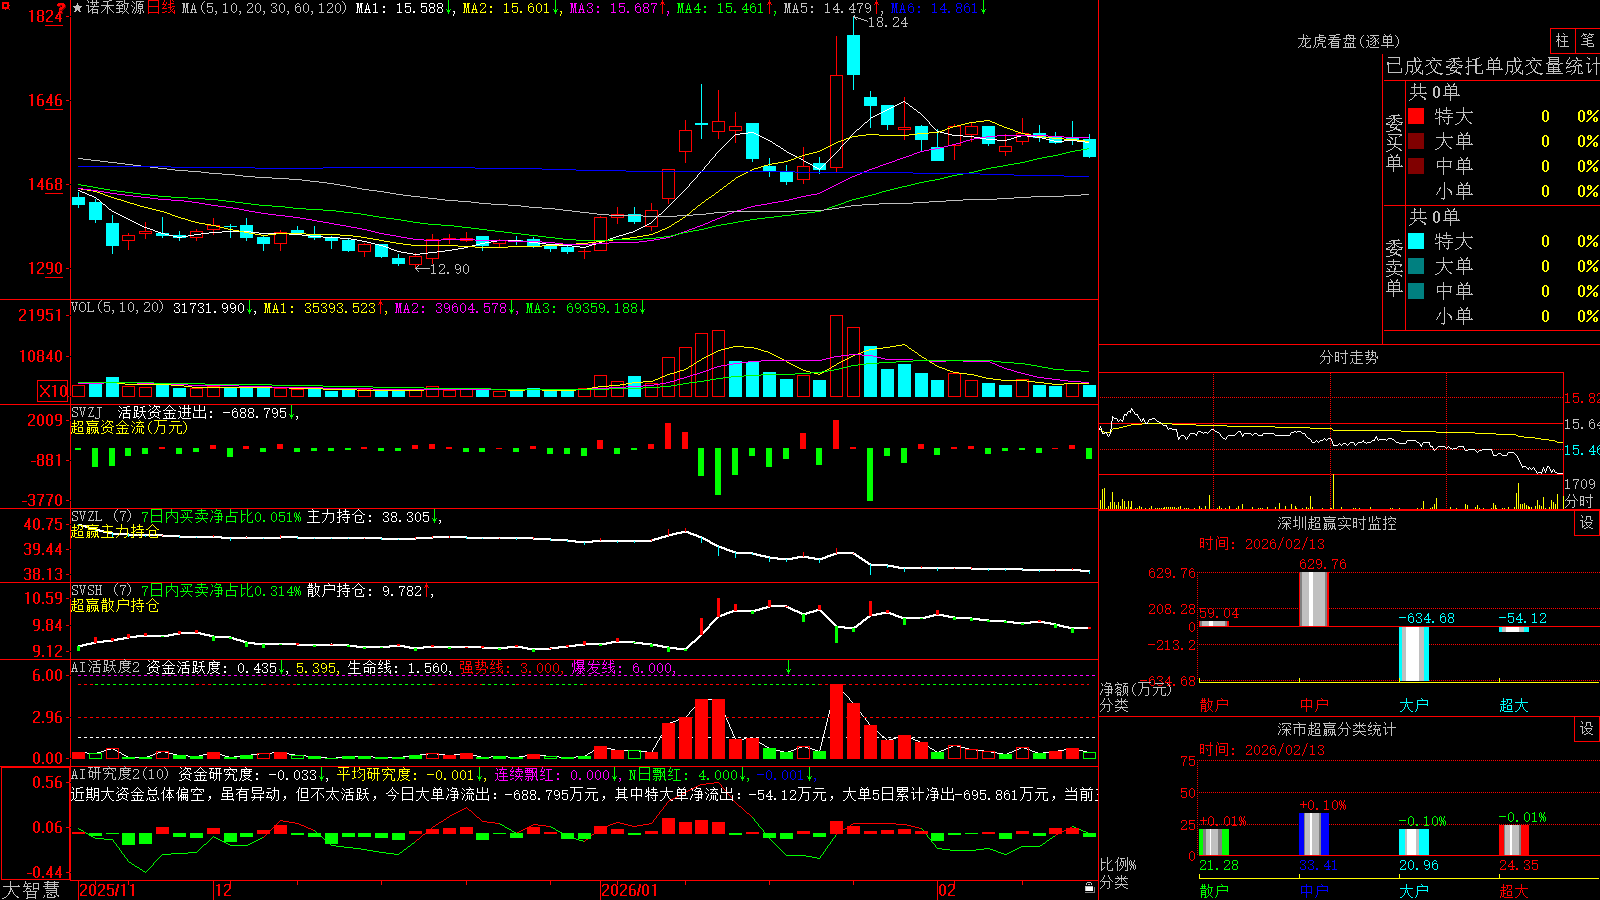1600x900 pixels.
Task: Click the 龙虎看盘(逐单) panel title
Action: tap(1348, 41)
